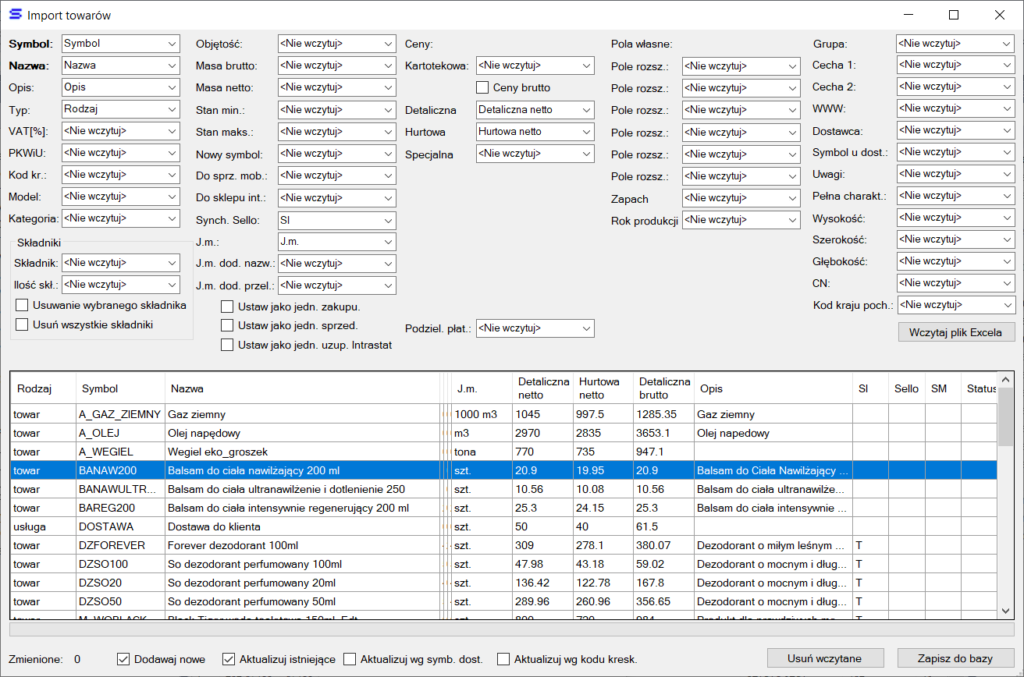The image size is (1024, 677).
Task: Toggle the Dodawaj nowe checkbox
Action: 125,660
